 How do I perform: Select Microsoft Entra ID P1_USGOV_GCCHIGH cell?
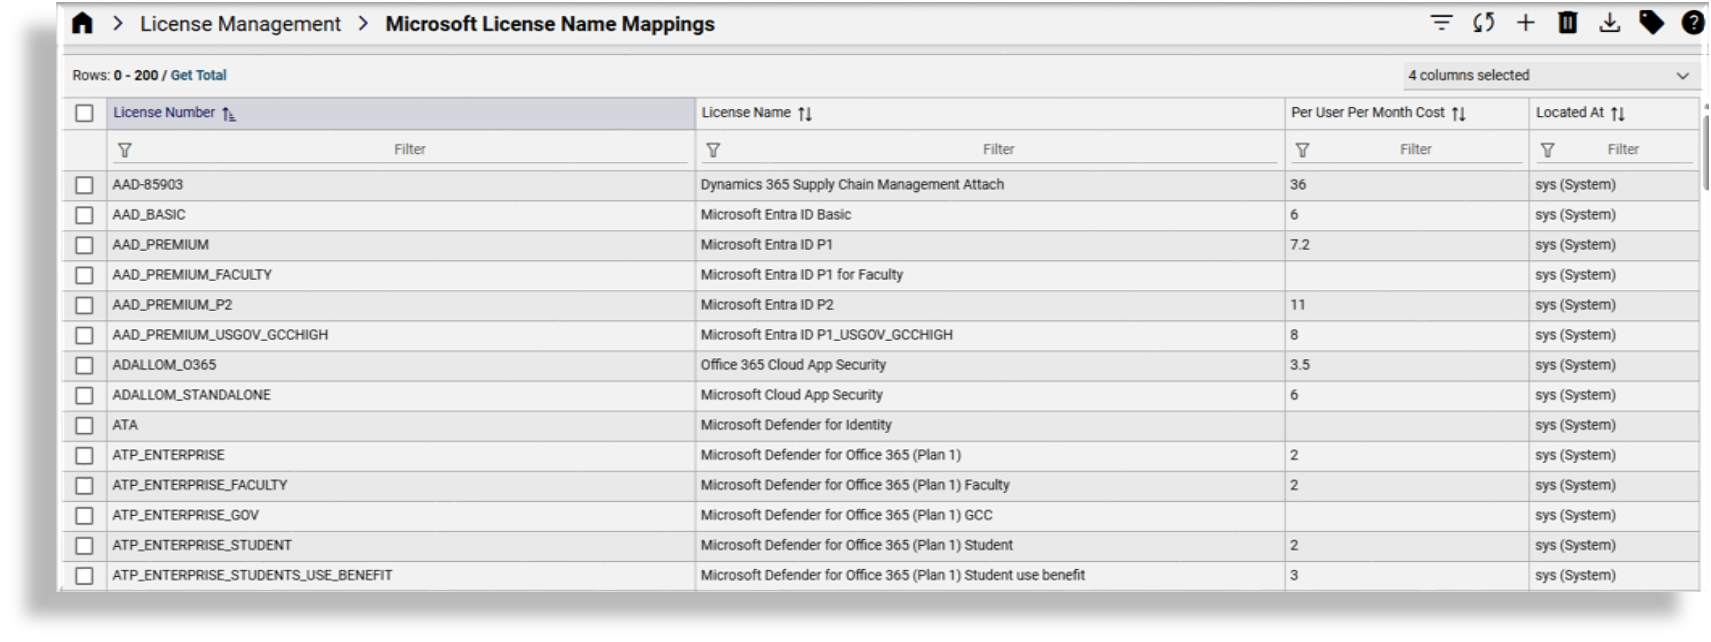(x=990, y=335)
